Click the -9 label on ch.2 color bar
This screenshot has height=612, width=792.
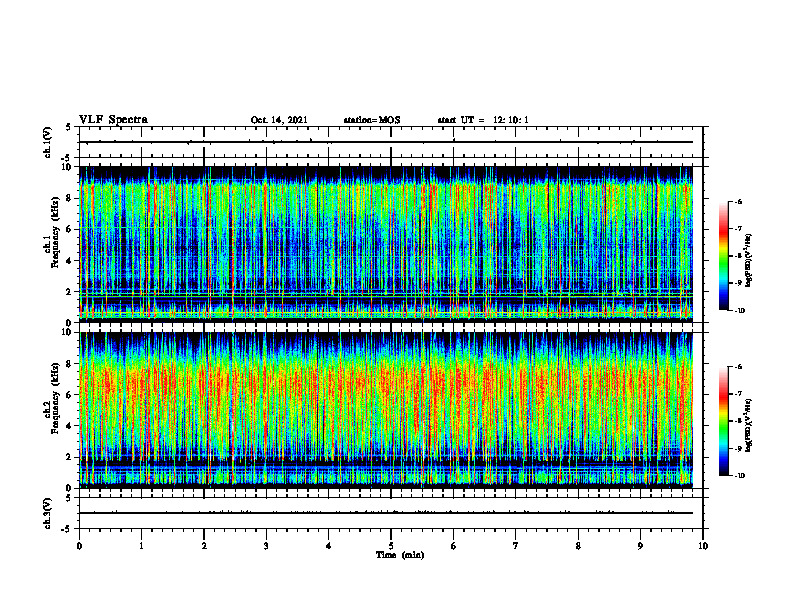[x=738, y=448]
